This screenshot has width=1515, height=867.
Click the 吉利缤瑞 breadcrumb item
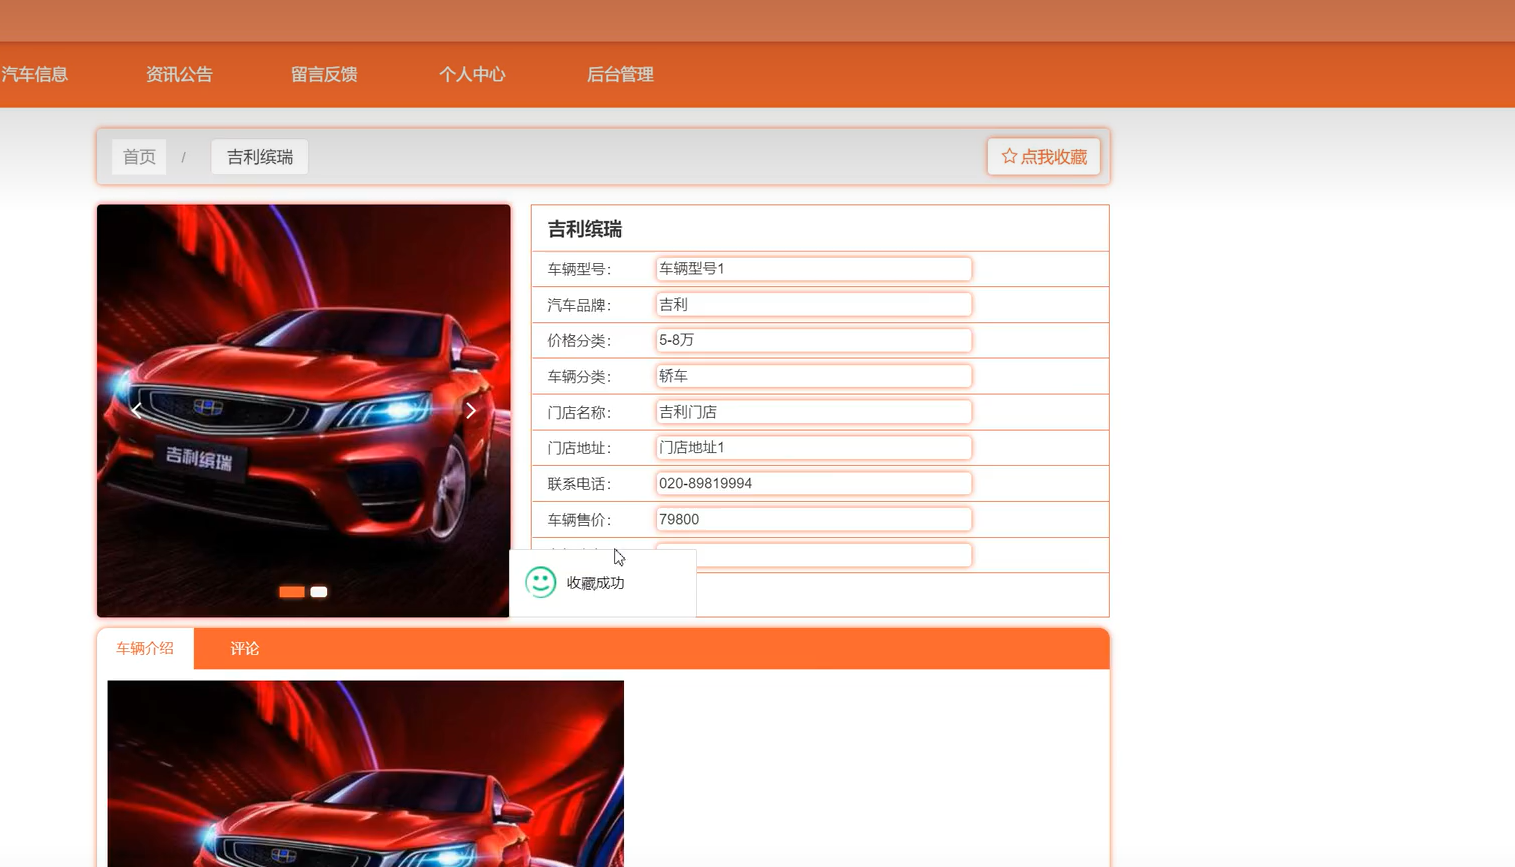(x=260, y=157)
